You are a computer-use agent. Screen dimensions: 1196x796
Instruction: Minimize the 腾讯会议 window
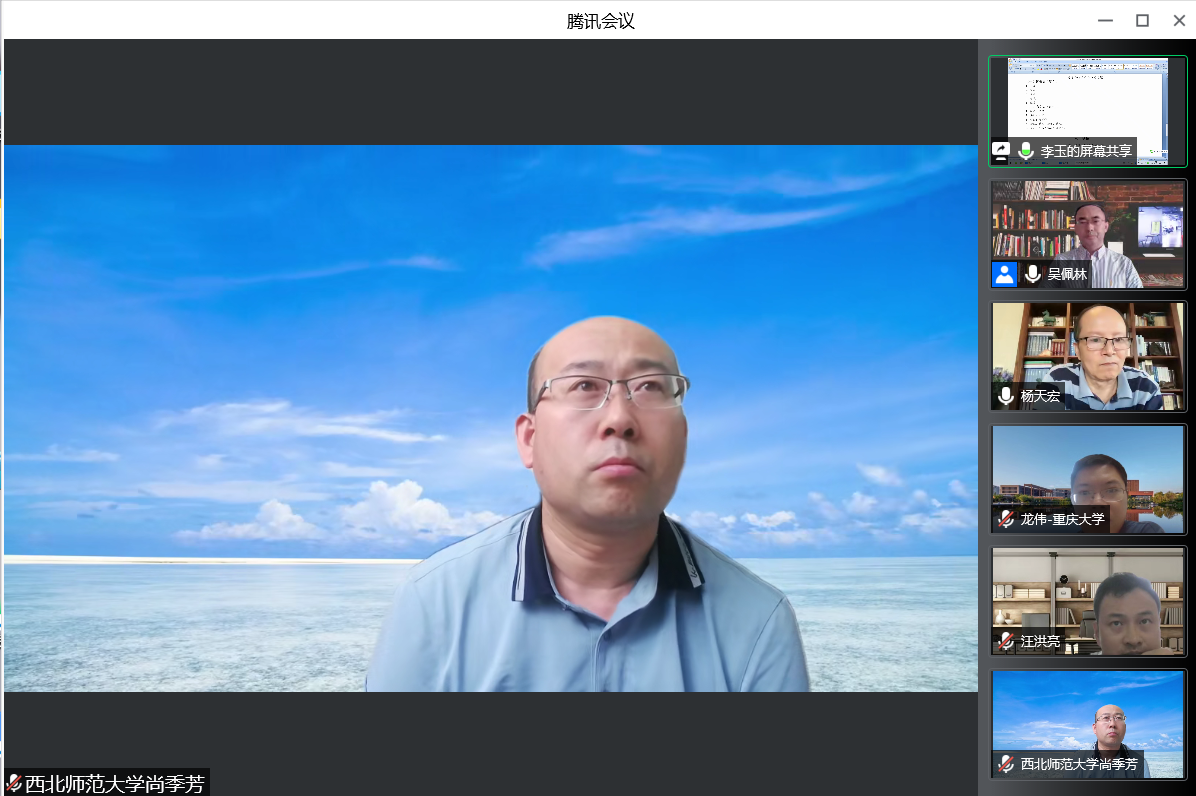[1105, 20]
